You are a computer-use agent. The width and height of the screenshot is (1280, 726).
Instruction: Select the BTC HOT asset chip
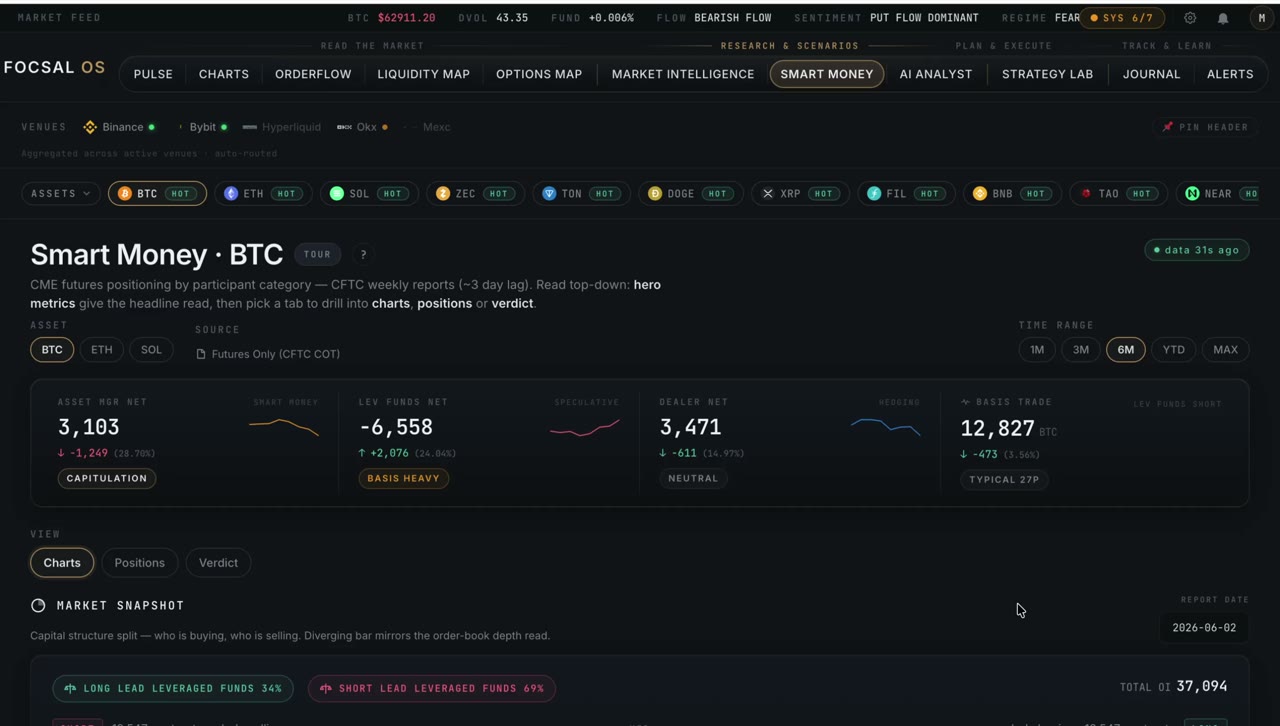tap(157, 194)
